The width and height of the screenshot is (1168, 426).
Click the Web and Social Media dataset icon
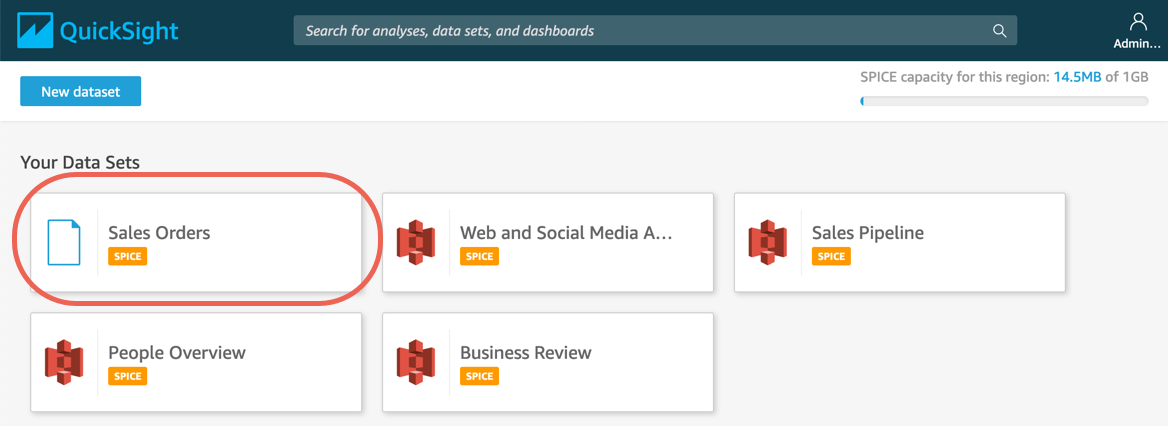416,242
